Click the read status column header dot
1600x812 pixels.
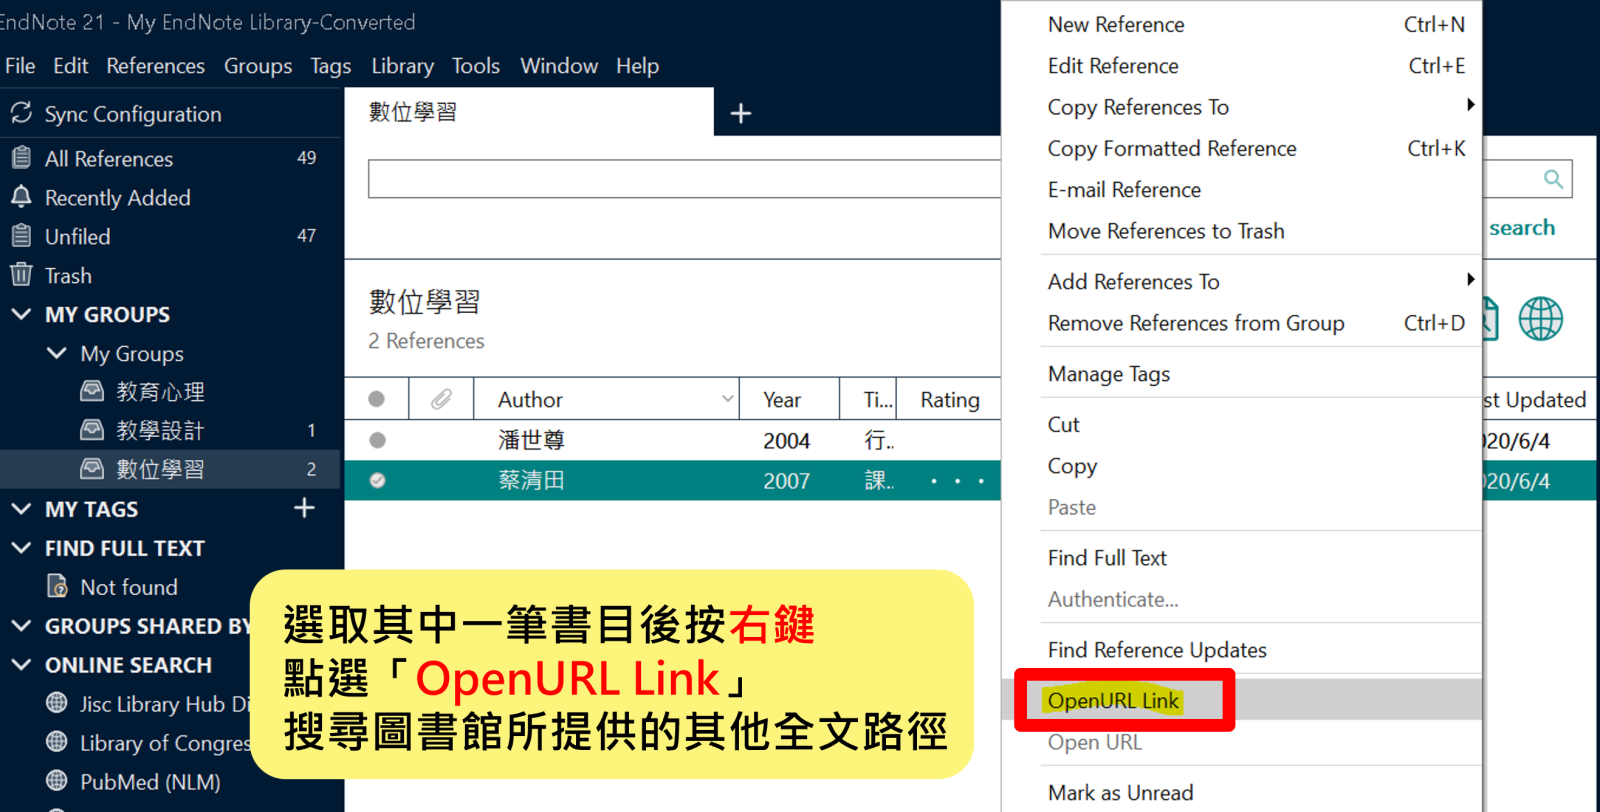pos(377,400)
